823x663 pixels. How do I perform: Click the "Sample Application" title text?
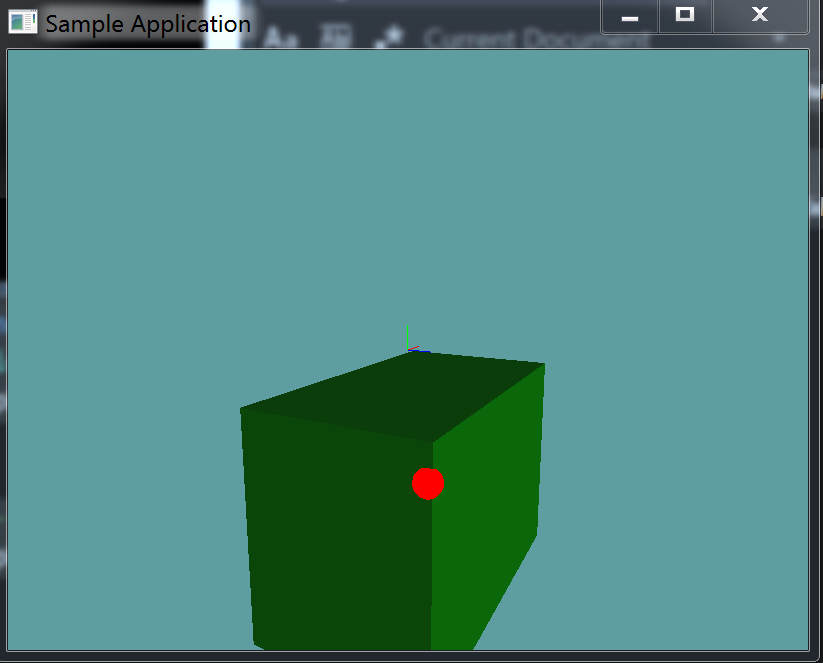point(148,23)
